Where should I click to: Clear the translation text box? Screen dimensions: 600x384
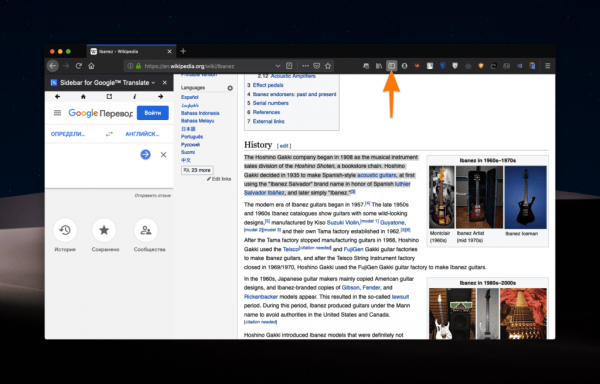163,155
